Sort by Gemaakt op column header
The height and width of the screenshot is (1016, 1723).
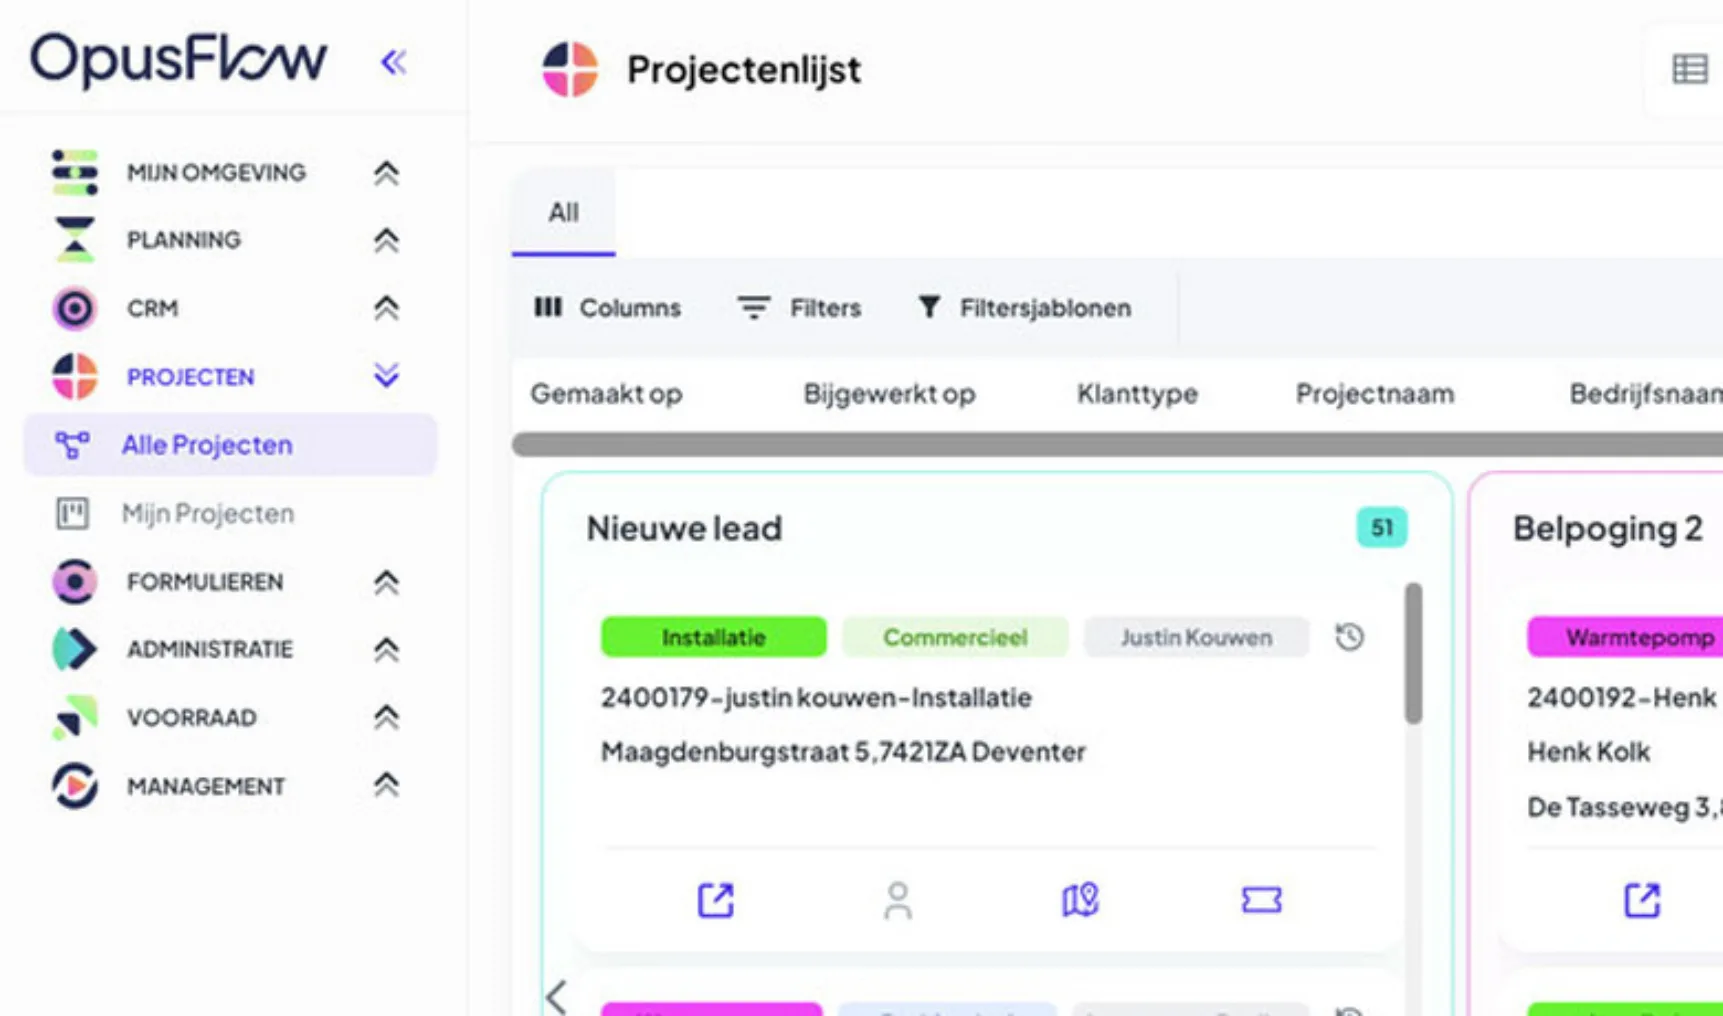point(606,394)
